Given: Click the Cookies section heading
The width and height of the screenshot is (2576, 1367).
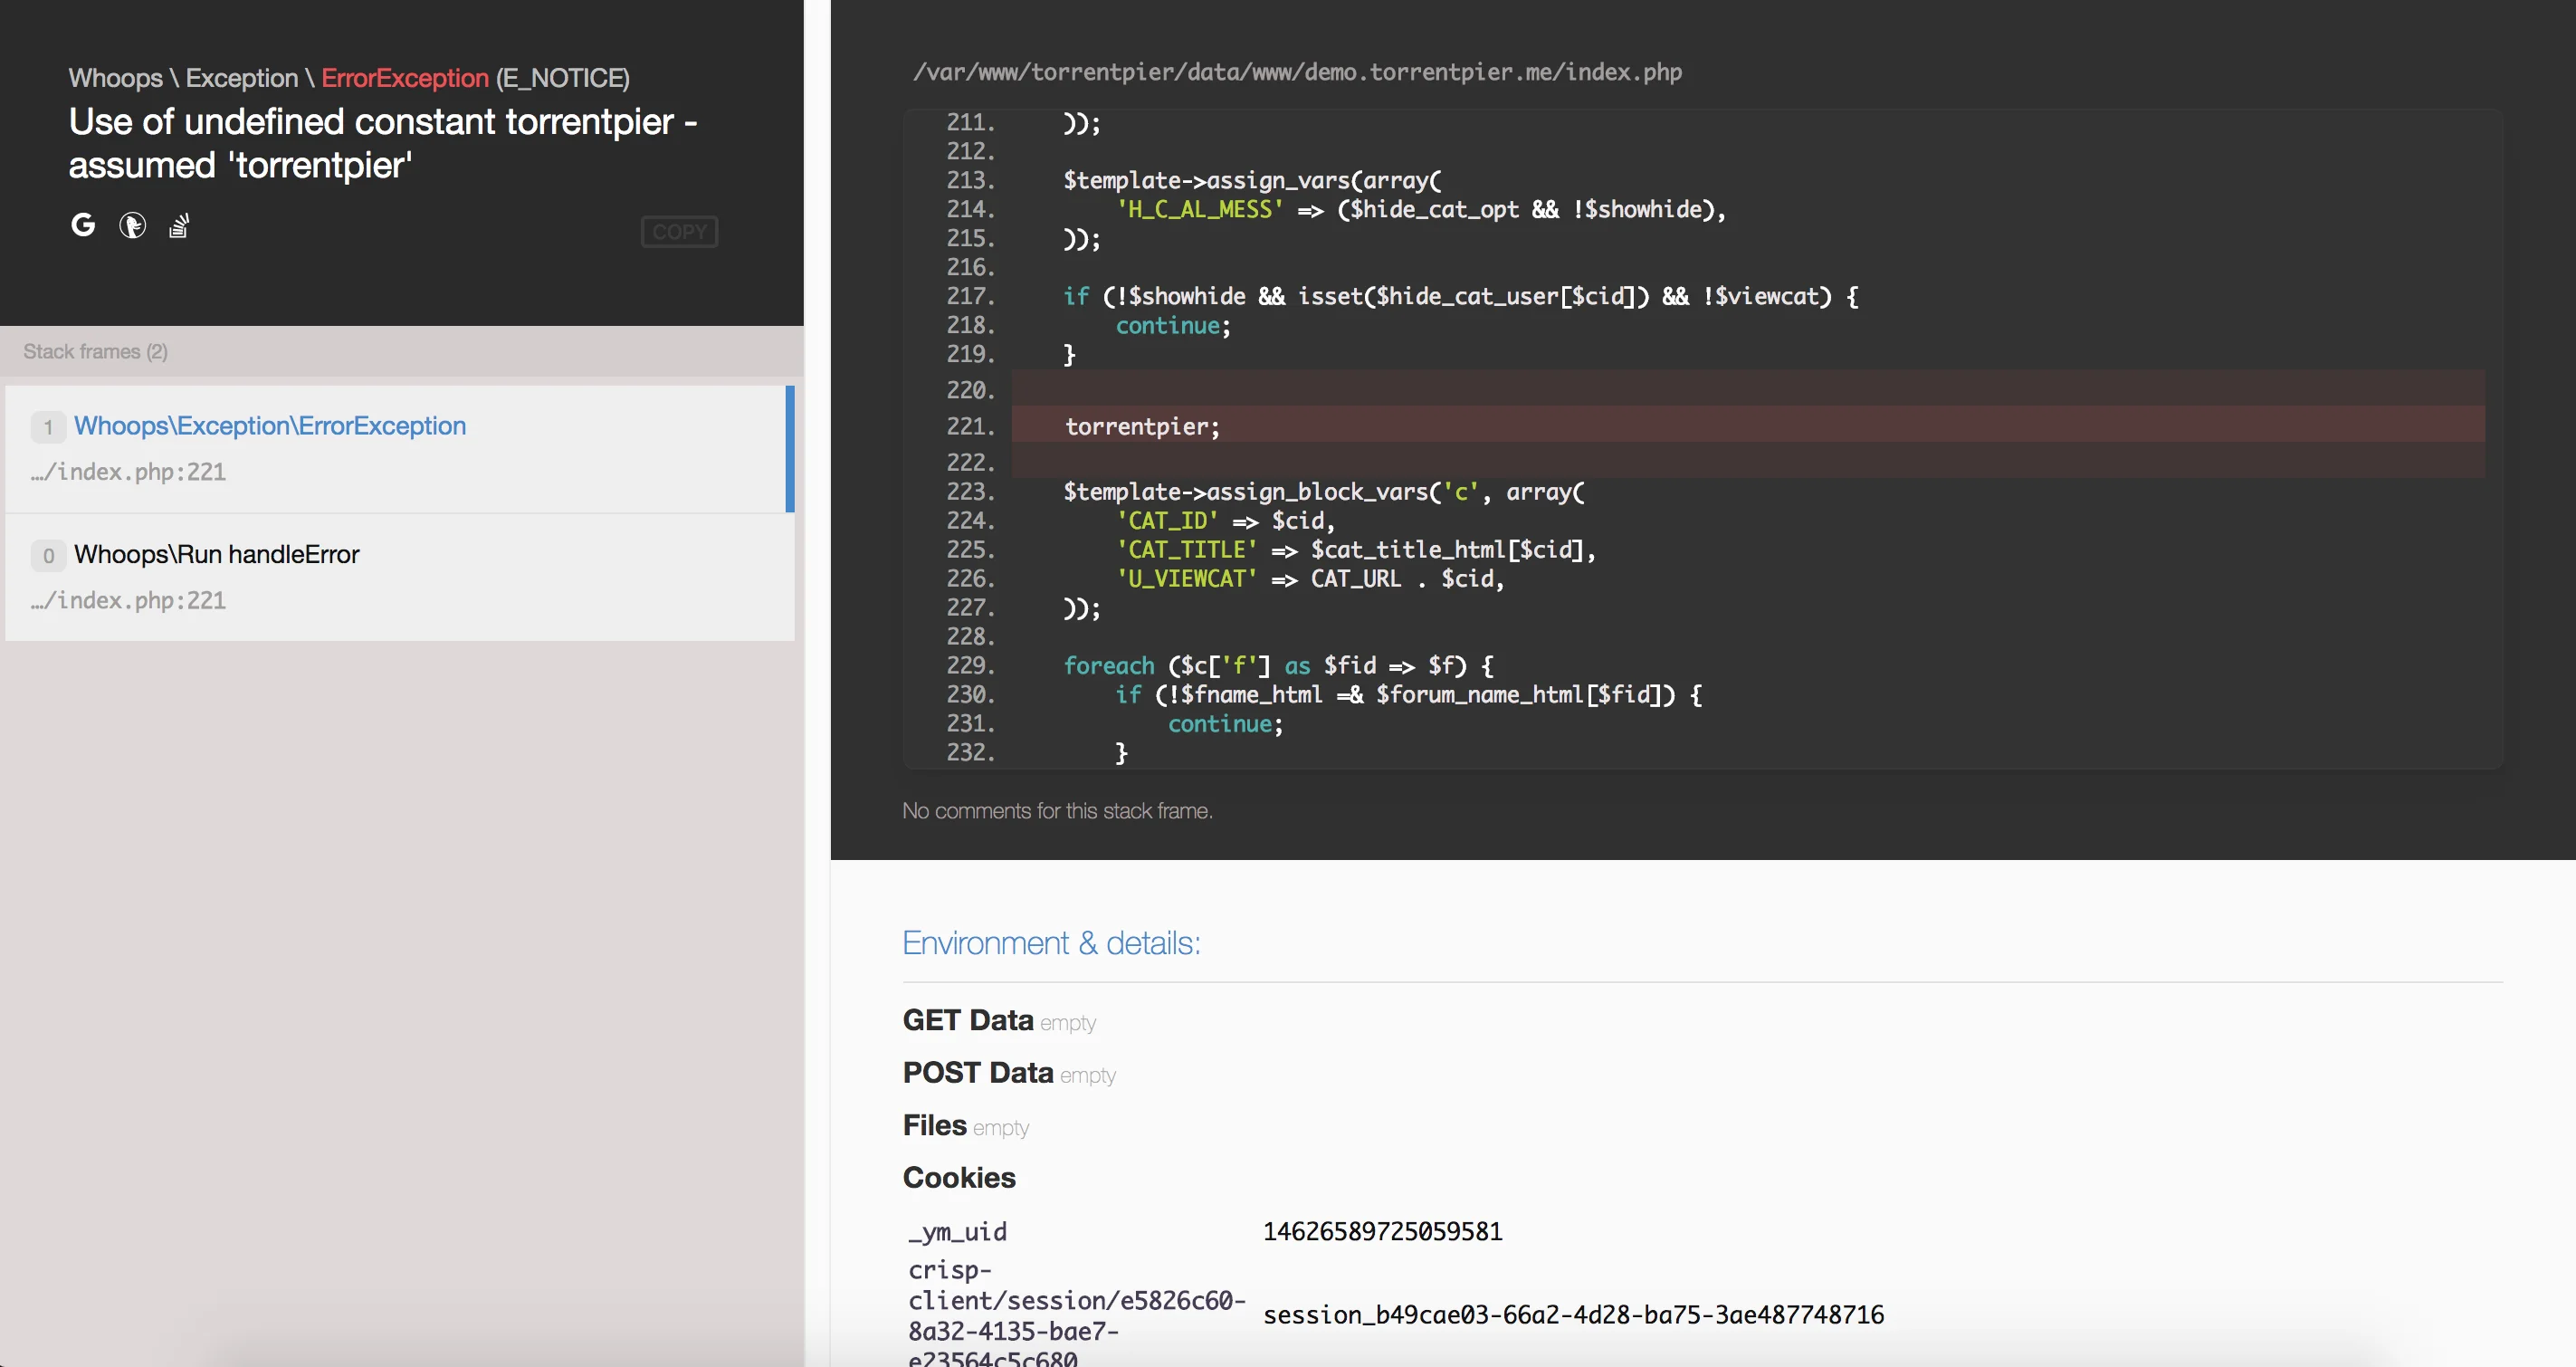Looking at the screenshot, I should click(959, 1177).
